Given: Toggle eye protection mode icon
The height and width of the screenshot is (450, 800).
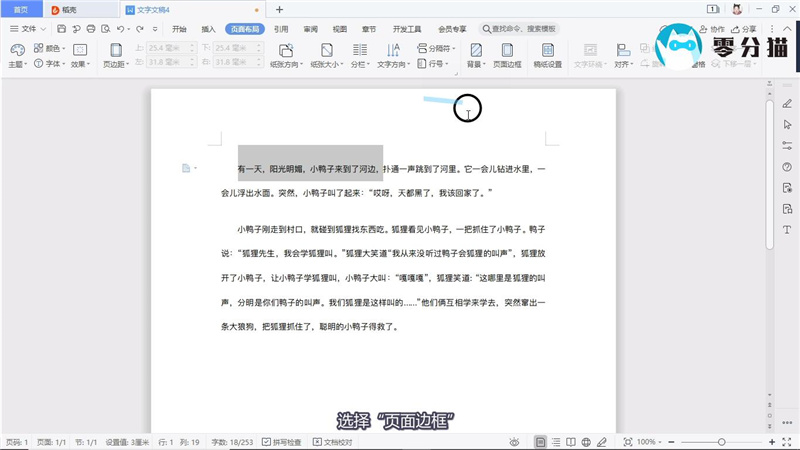Looking at the screenshot, I should tap(513, 441).
